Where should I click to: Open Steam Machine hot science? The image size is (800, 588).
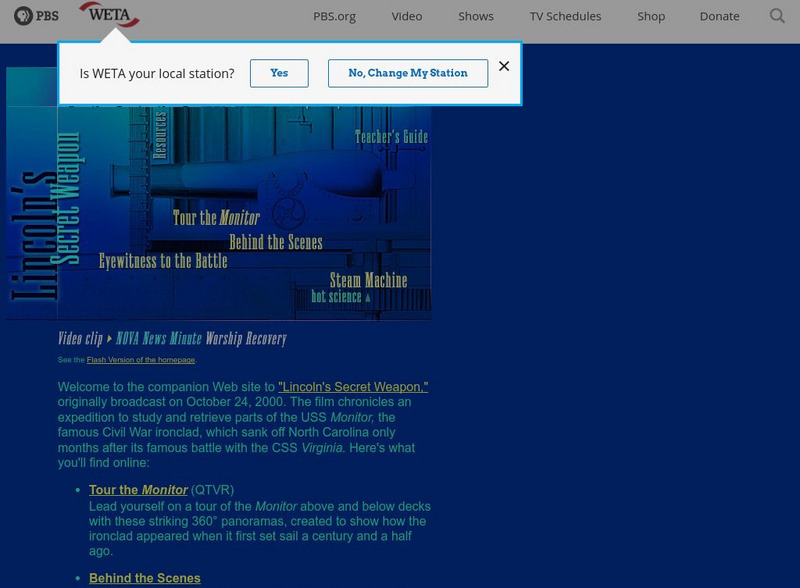[x=368, y=280]
